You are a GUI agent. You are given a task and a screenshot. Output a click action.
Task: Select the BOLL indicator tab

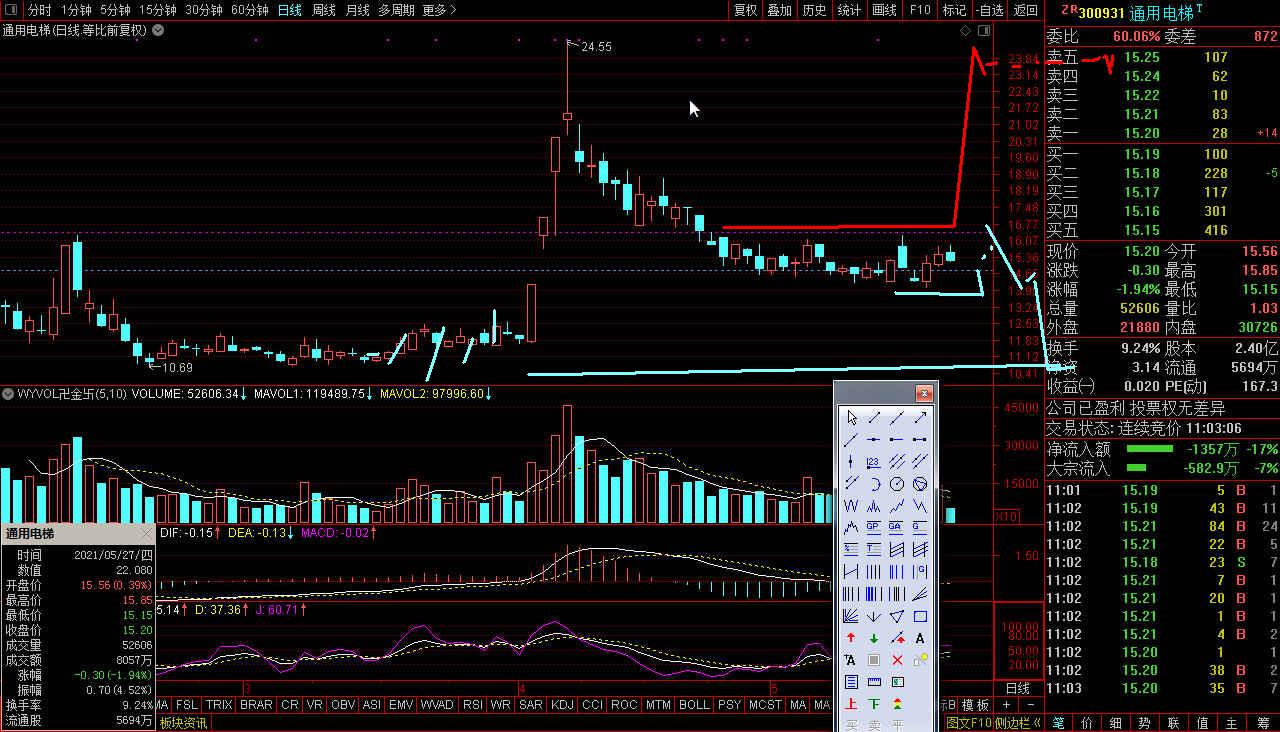(694, 705)
